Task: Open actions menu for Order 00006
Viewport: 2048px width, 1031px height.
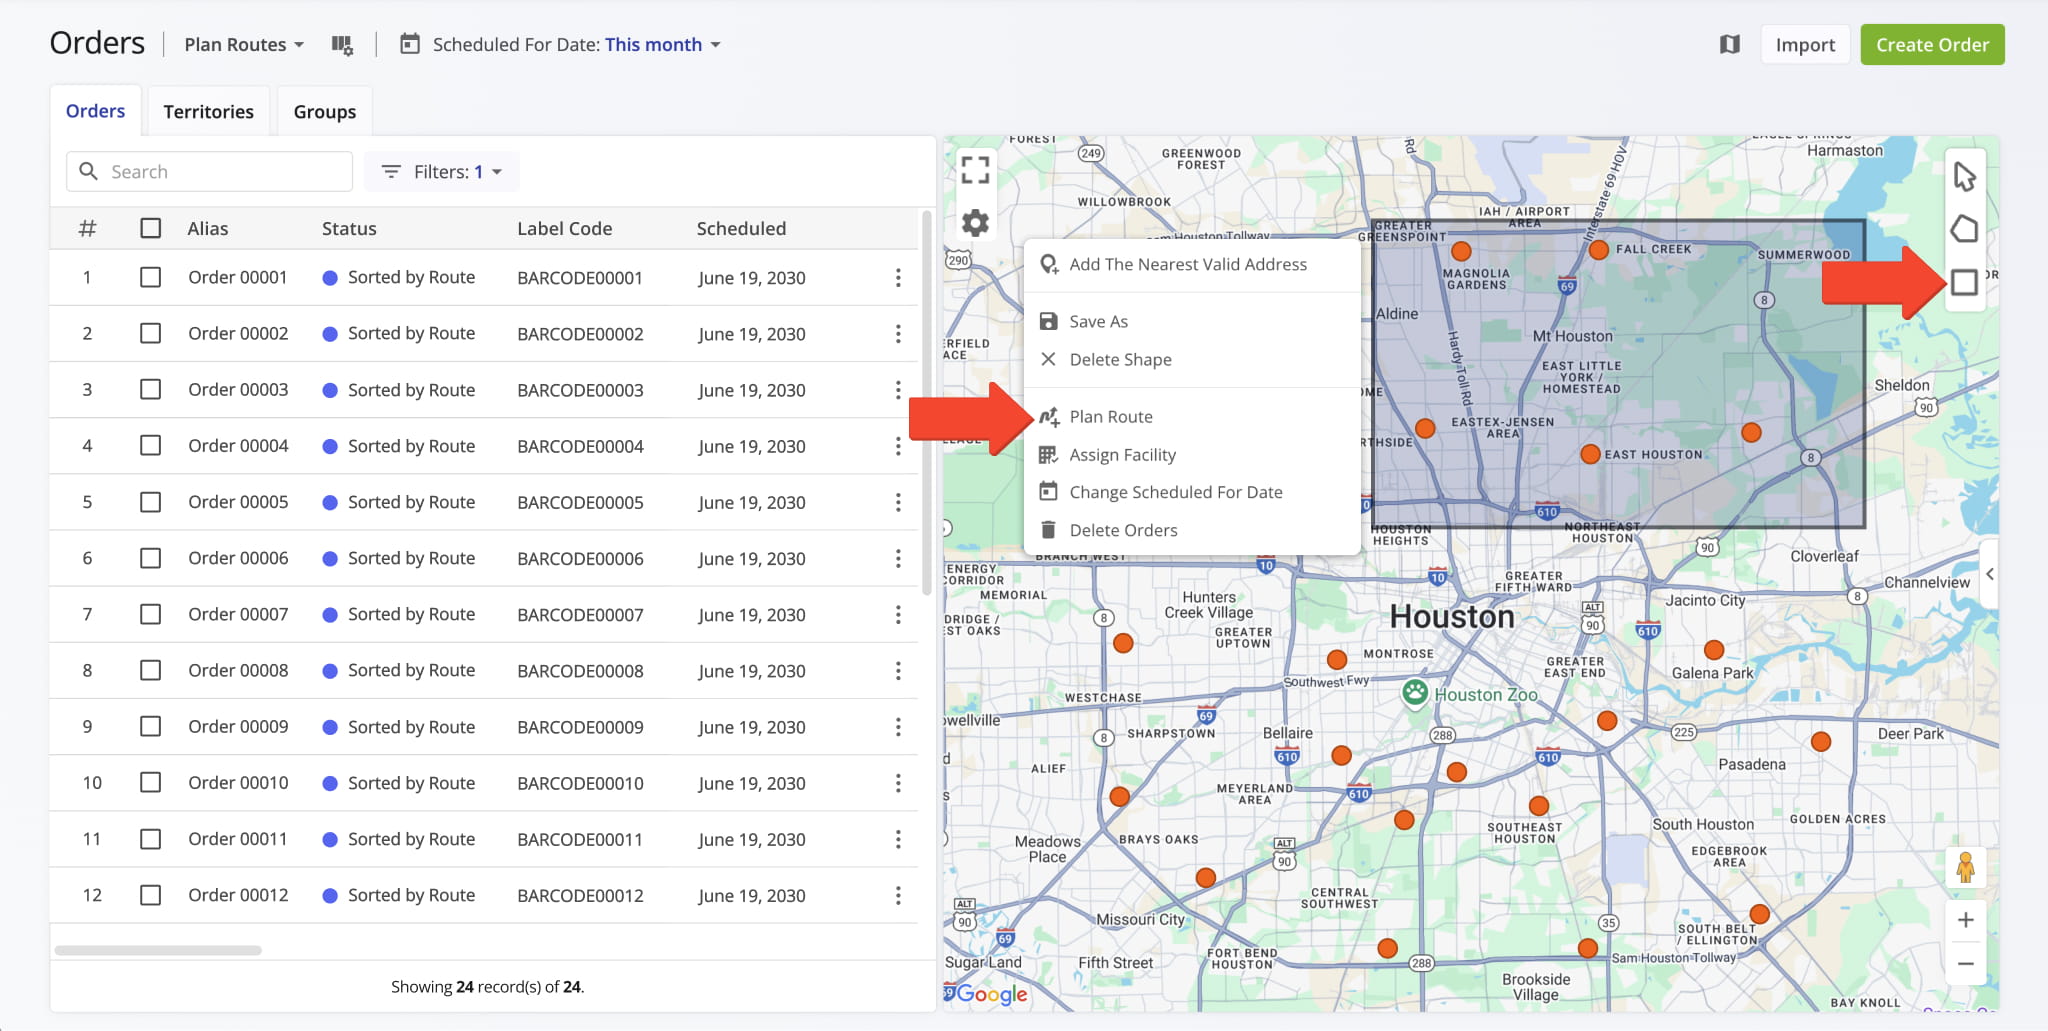Action: point(898,558)
